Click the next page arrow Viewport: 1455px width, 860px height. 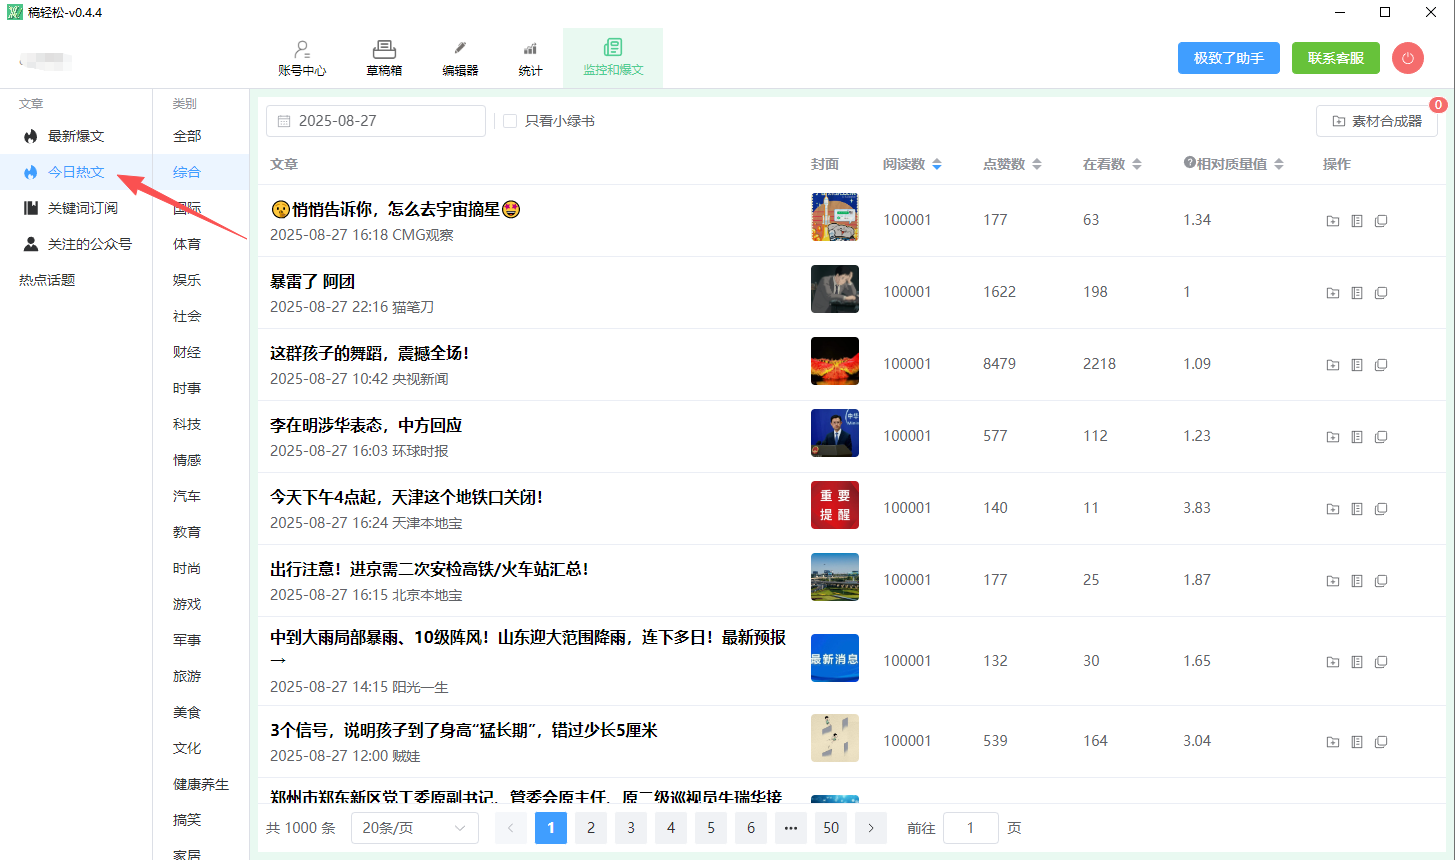pos(871,828)
